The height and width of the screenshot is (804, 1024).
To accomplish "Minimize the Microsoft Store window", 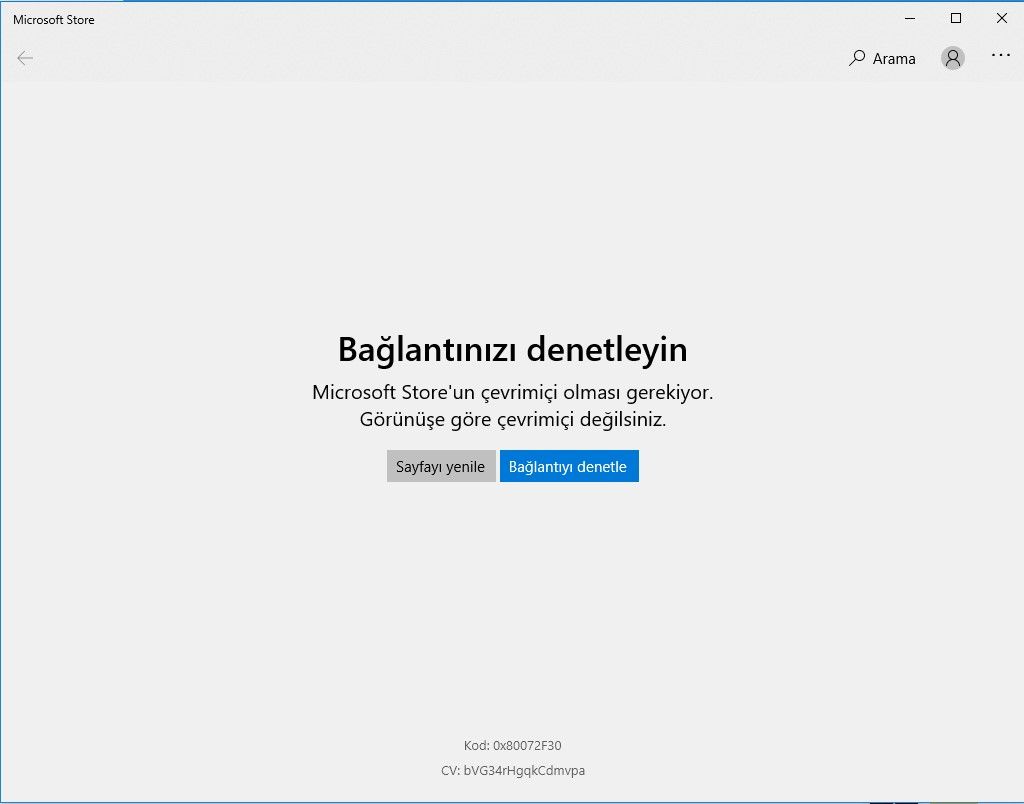I will 910,19.
